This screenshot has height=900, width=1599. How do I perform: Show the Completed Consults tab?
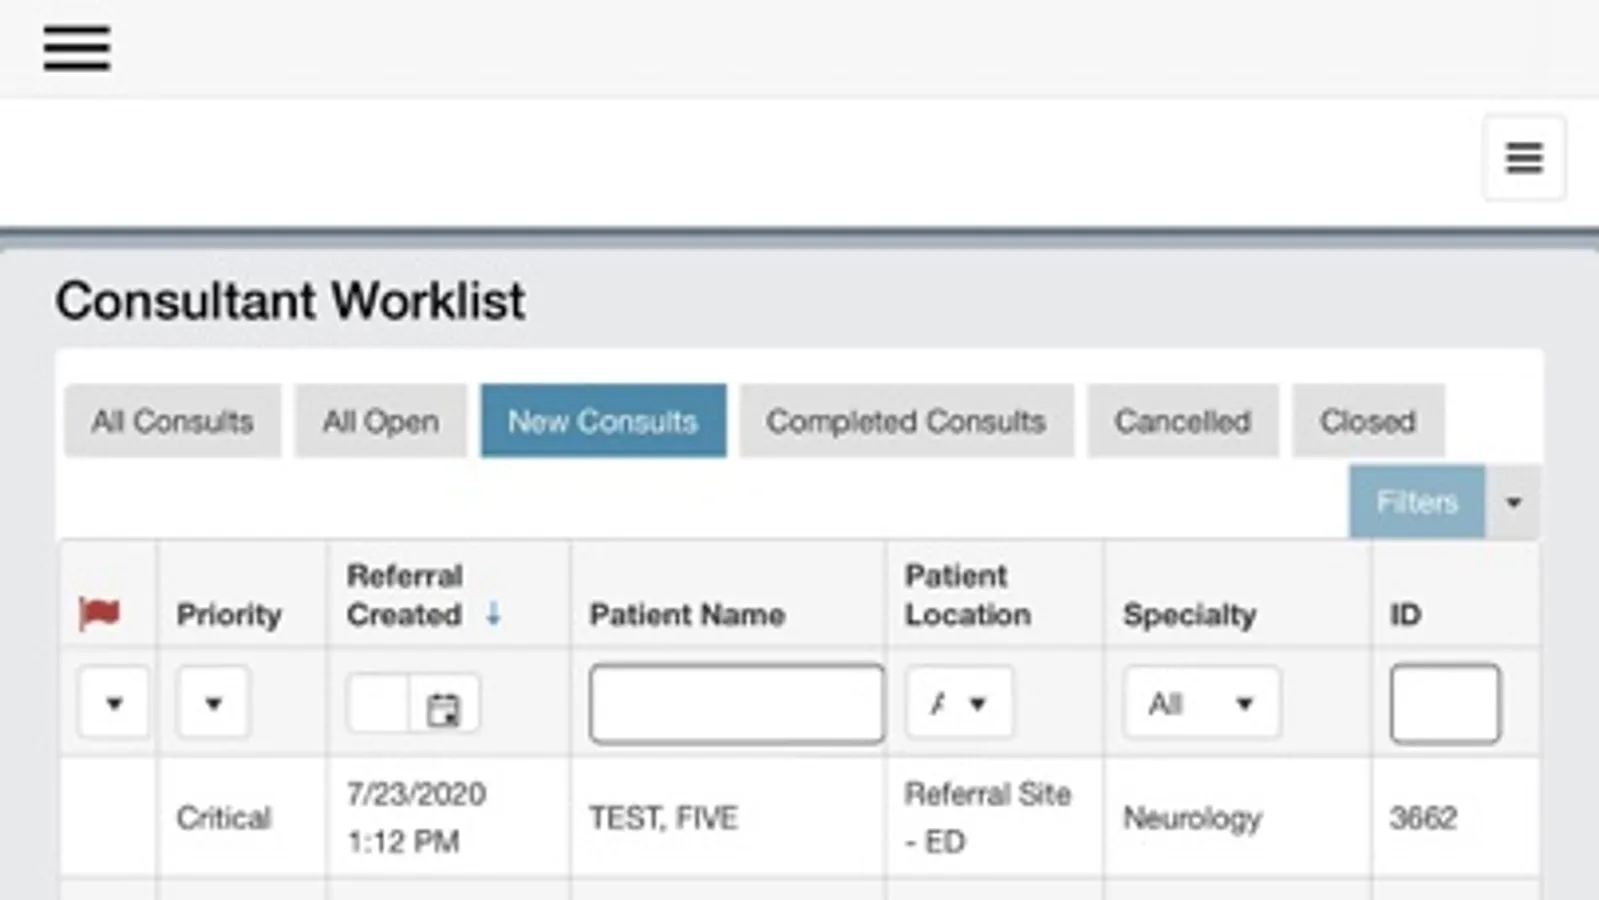[906, 421]
